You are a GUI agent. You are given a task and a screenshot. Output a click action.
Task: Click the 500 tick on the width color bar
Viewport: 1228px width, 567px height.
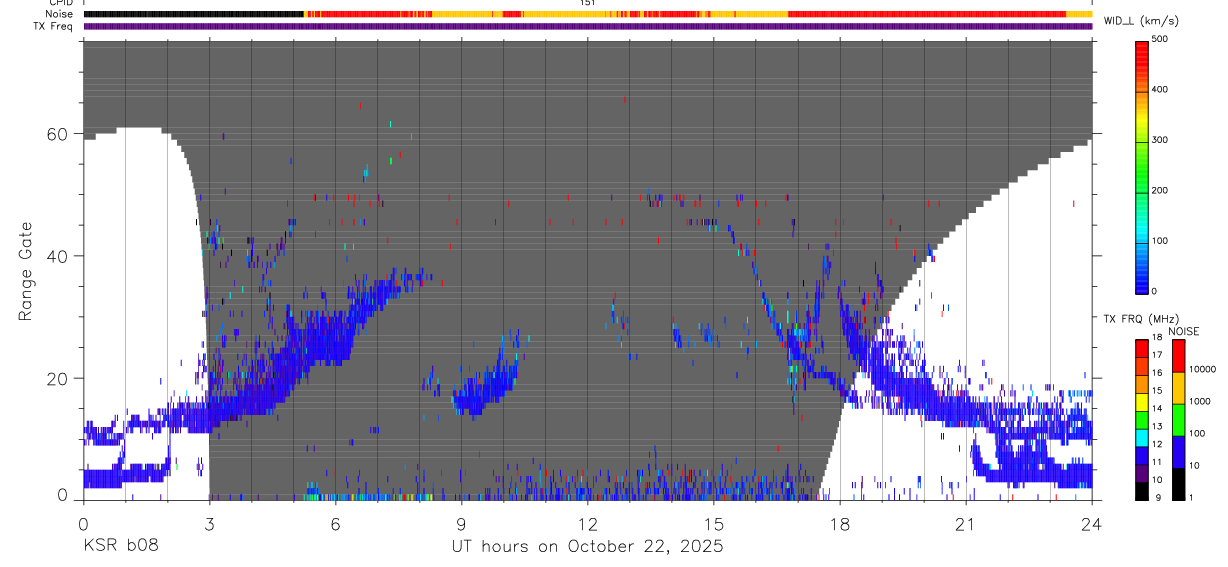[1160, 40]
